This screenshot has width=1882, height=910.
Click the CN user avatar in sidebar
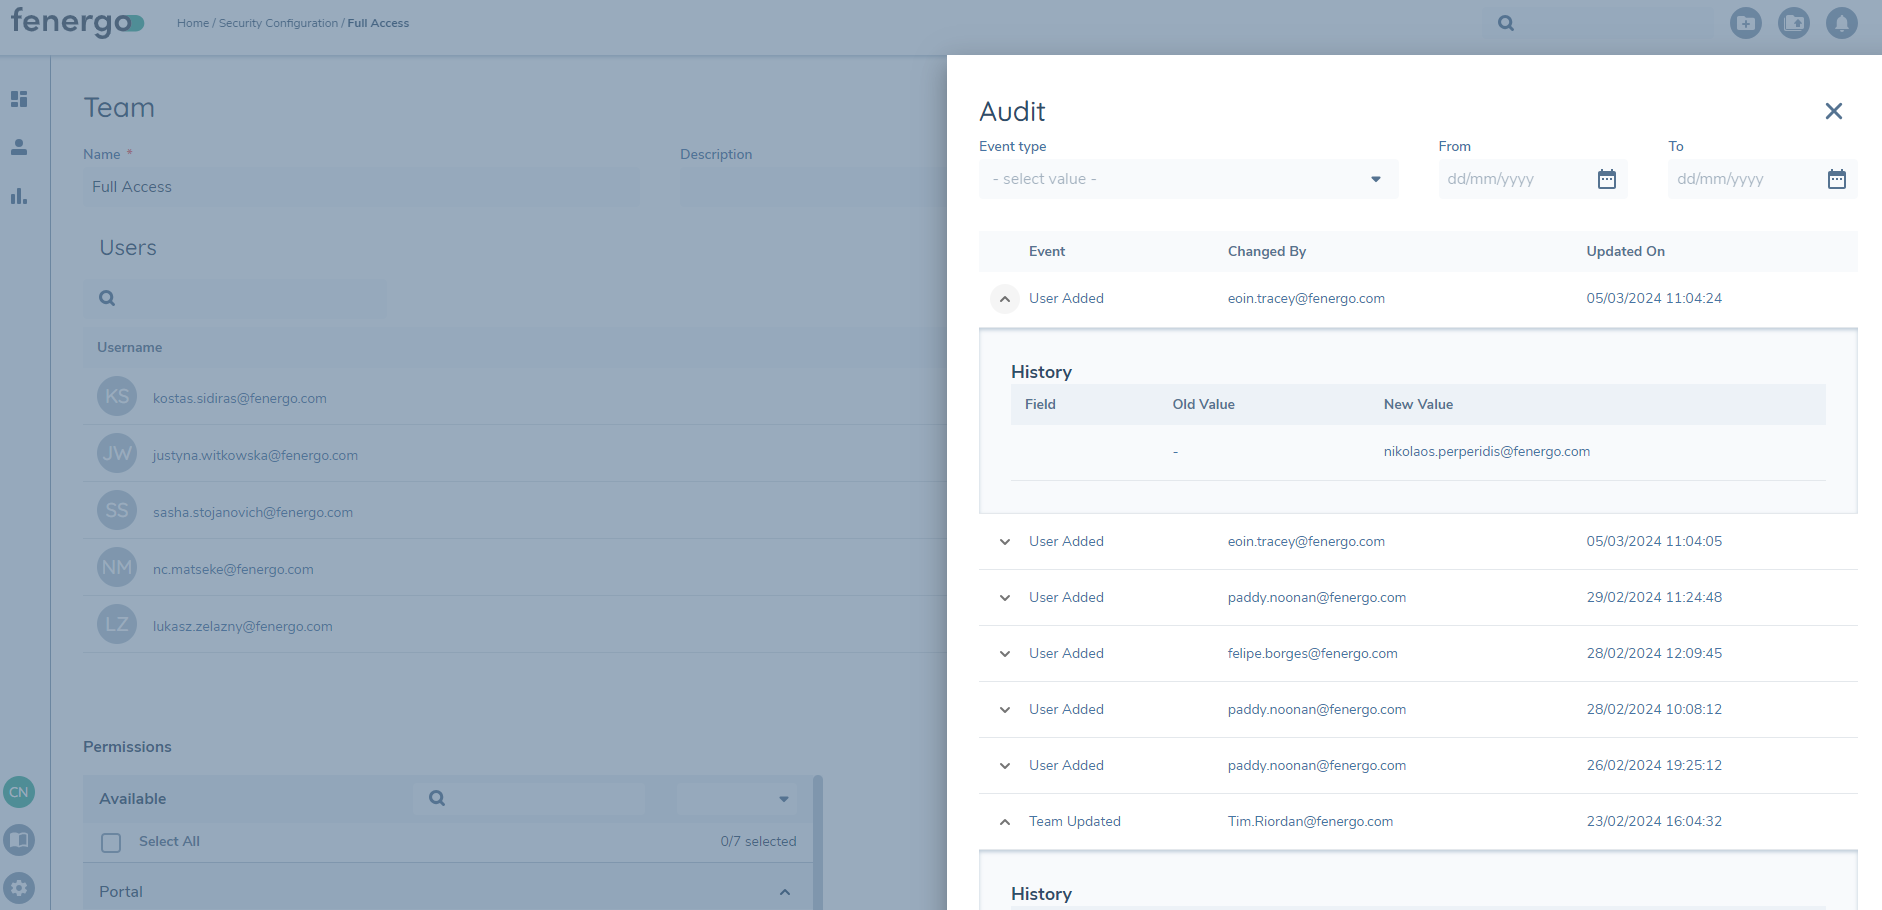pyautogui.click(x=19, y=792)
